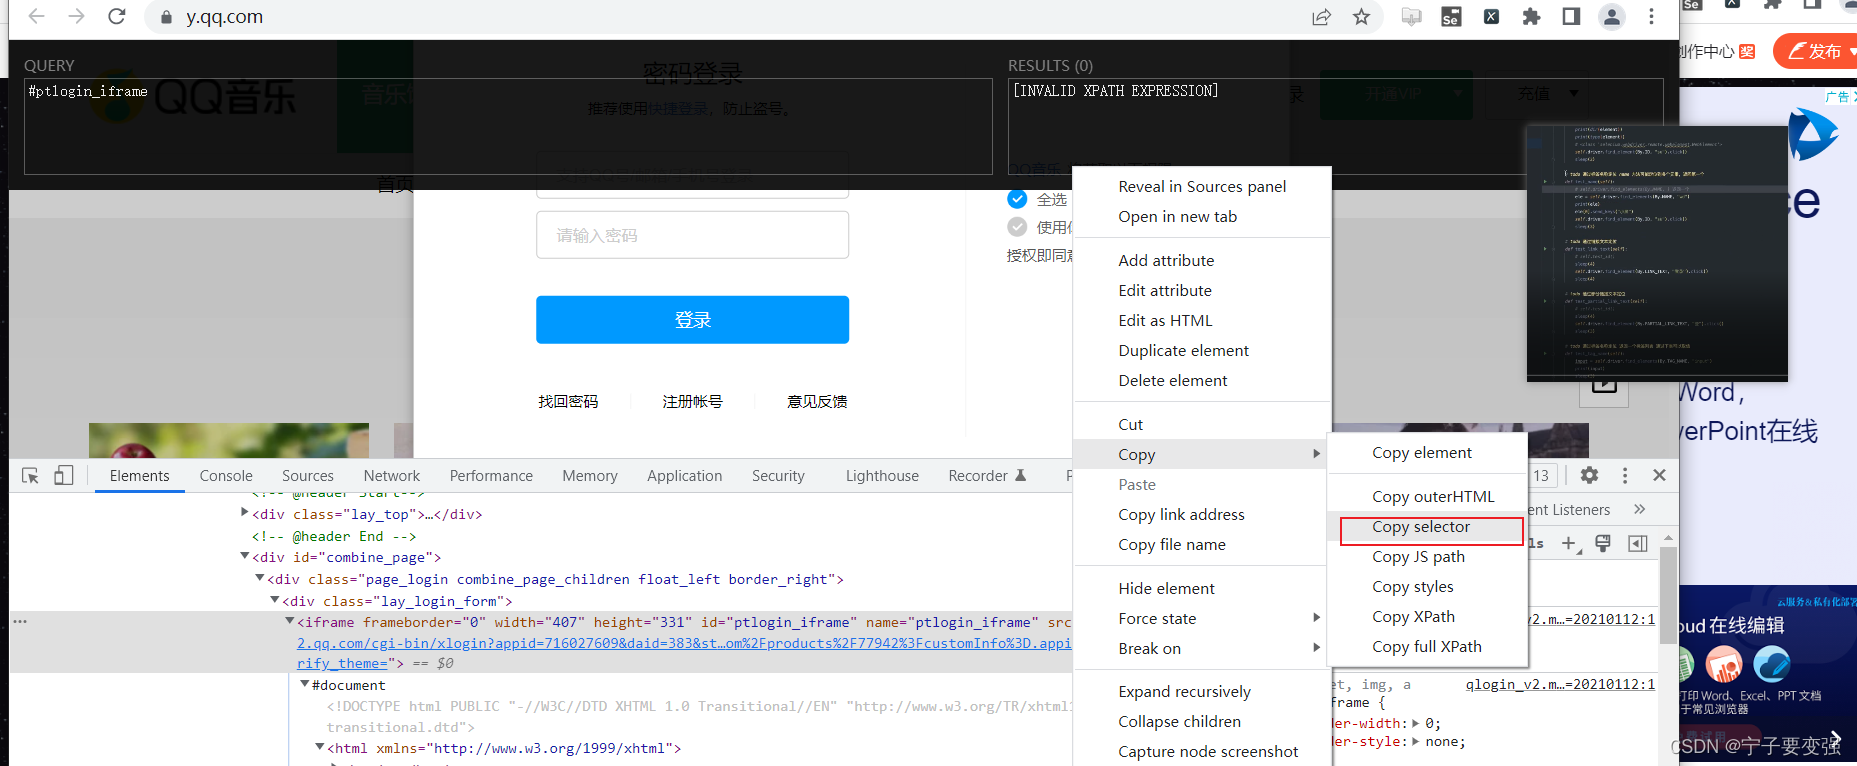1857x766 pixels.
Task: Click the blue 登录 login button
Action: click(692, 320)
